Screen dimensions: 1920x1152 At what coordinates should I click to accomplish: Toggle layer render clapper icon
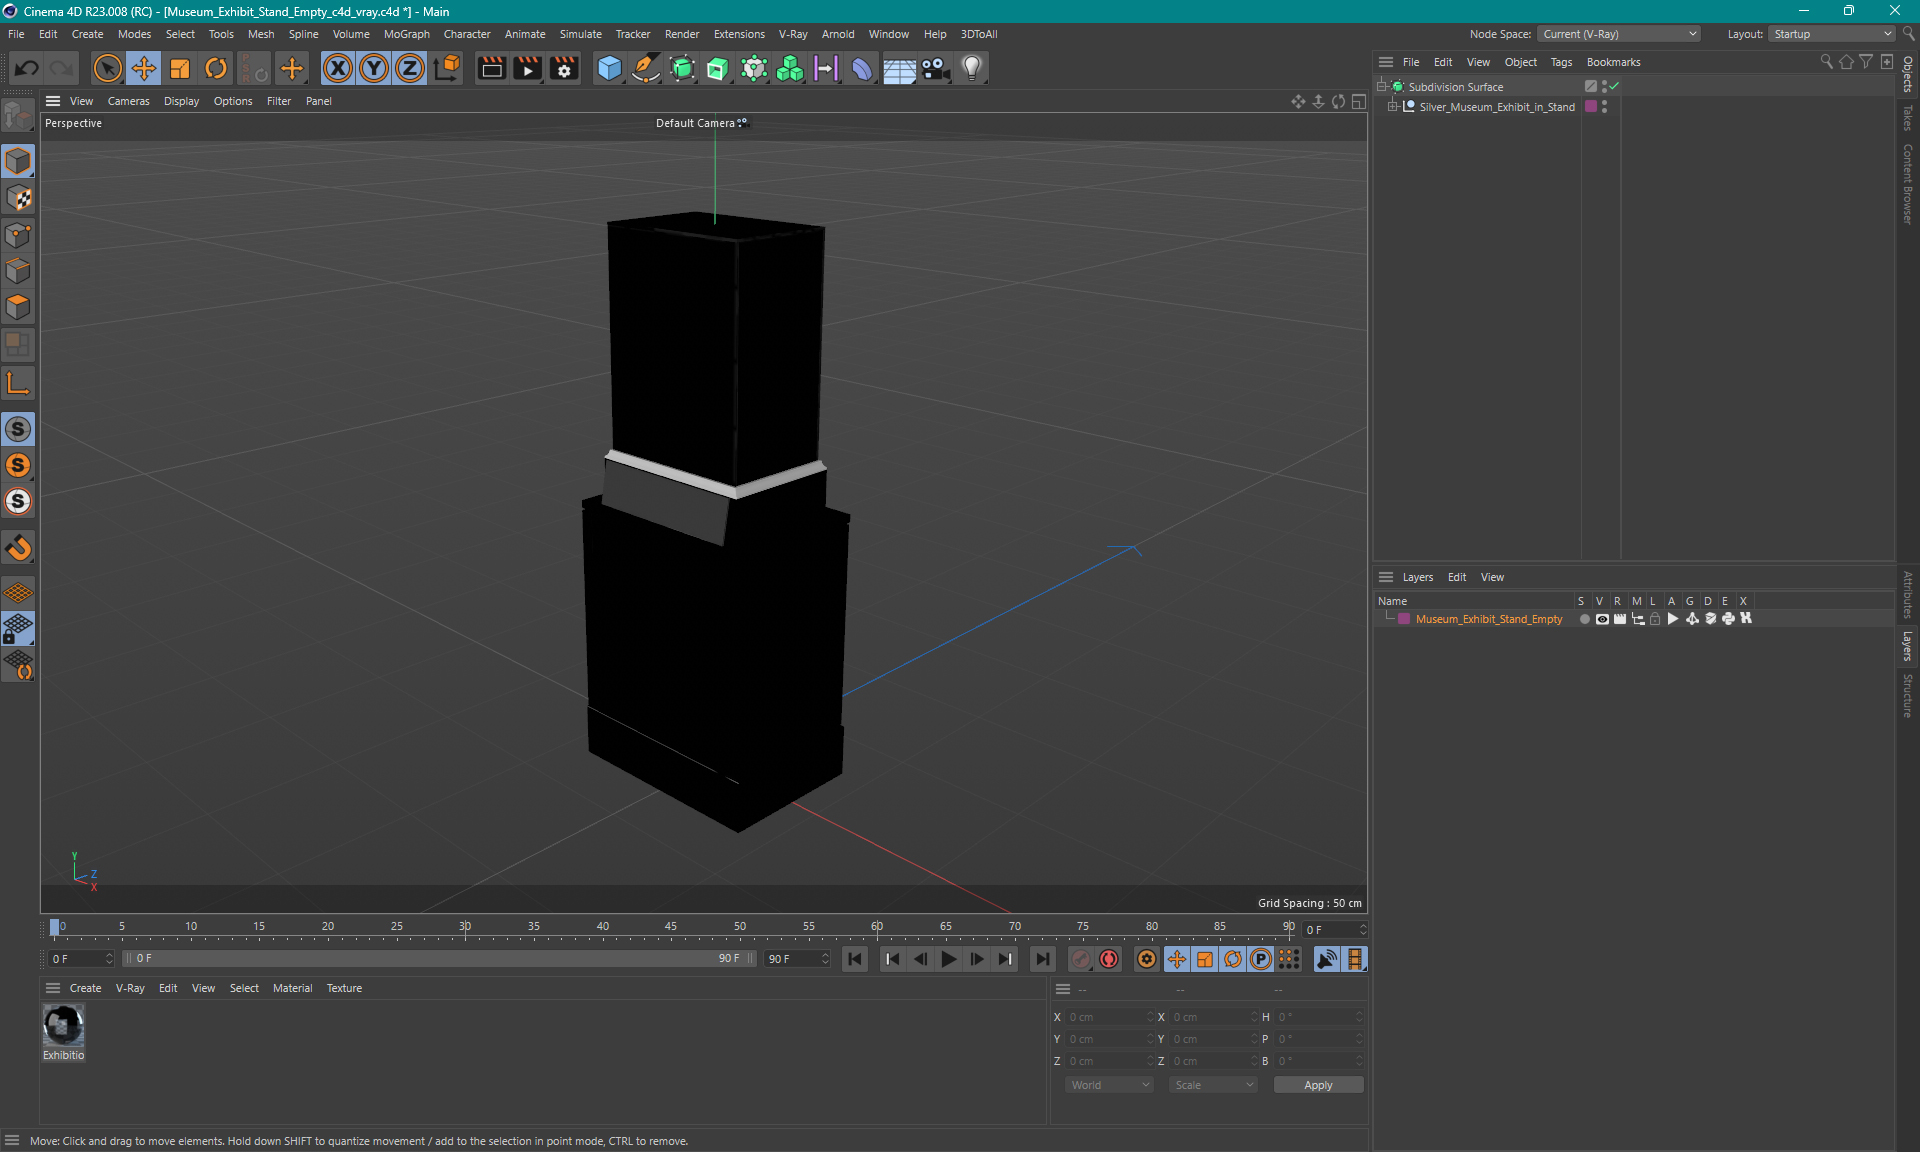[1620, 619]
